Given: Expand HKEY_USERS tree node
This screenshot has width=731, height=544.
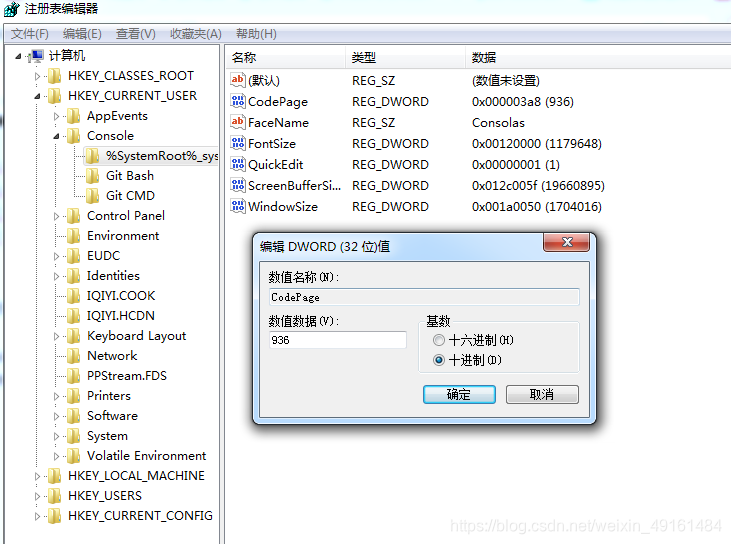Looking at the screenshot, I should [x=37, y=496].
